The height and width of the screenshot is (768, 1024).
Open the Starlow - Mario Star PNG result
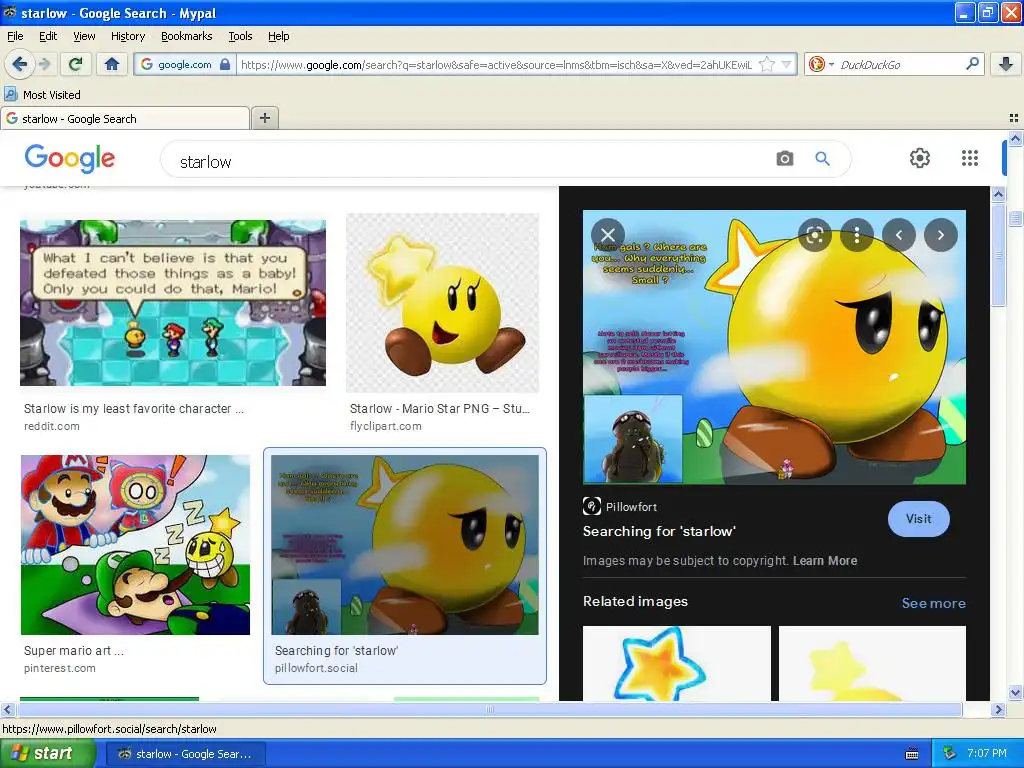click(440, 408)
